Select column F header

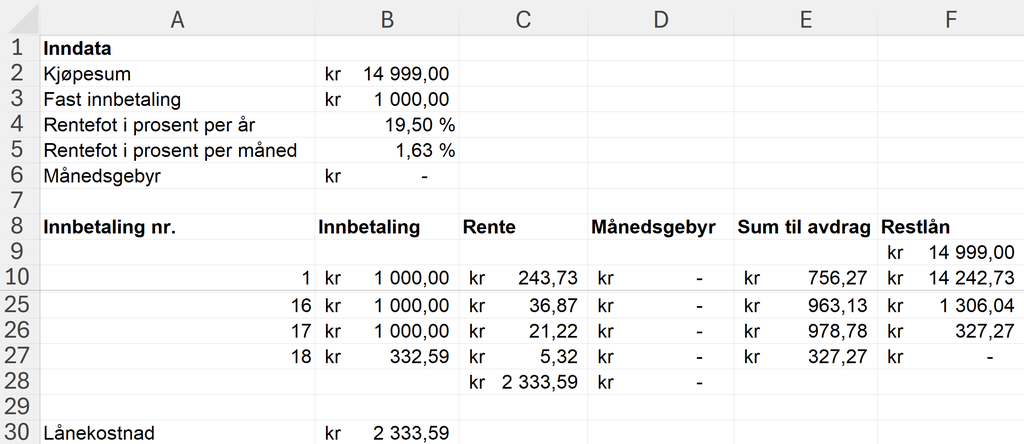click(951, 19)
